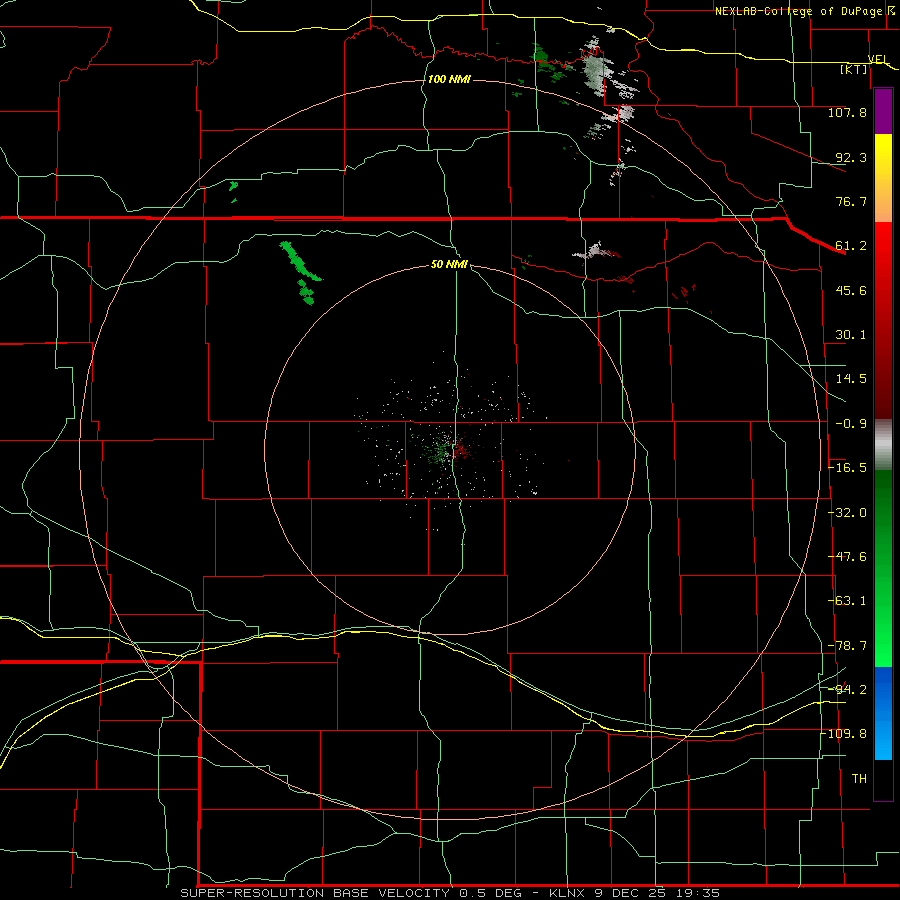900x900 pixels.
Task: Click the 45.6 legend value
Action: click(851, 290)
